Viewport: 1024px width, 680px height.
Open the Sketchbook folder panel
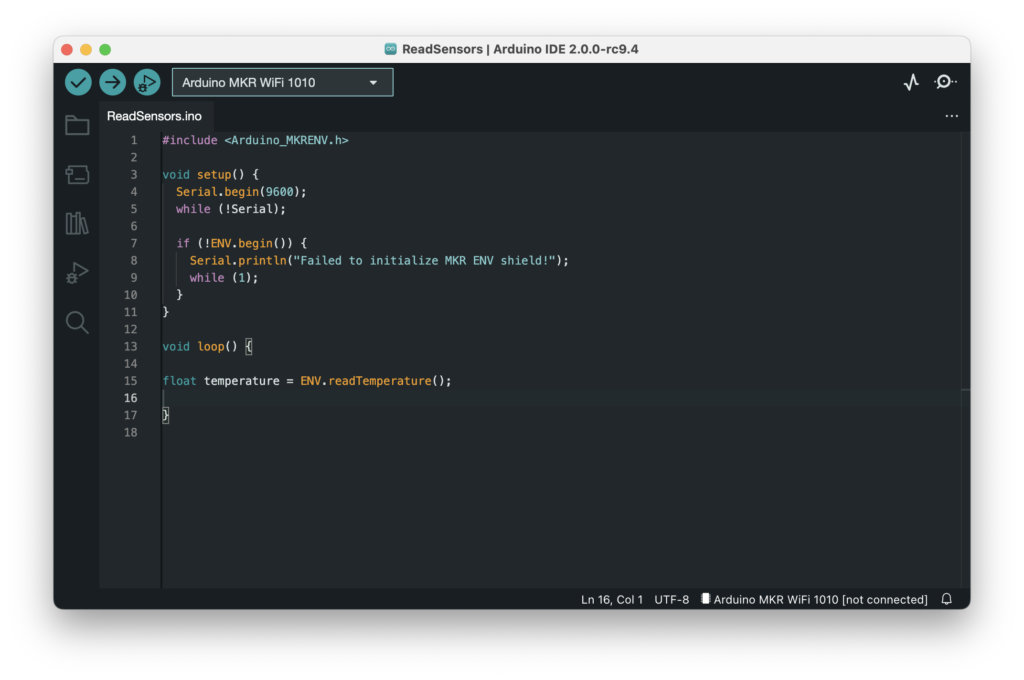77,125
